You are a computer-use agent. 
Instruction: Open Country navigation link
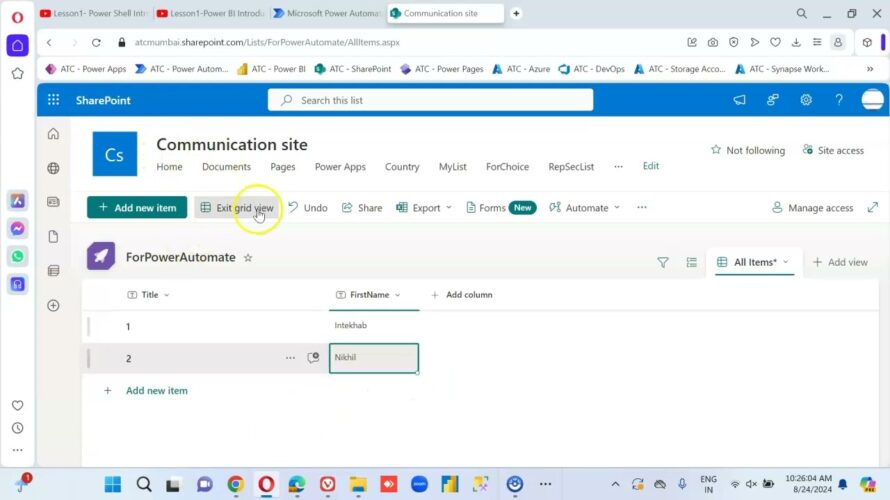402,167
